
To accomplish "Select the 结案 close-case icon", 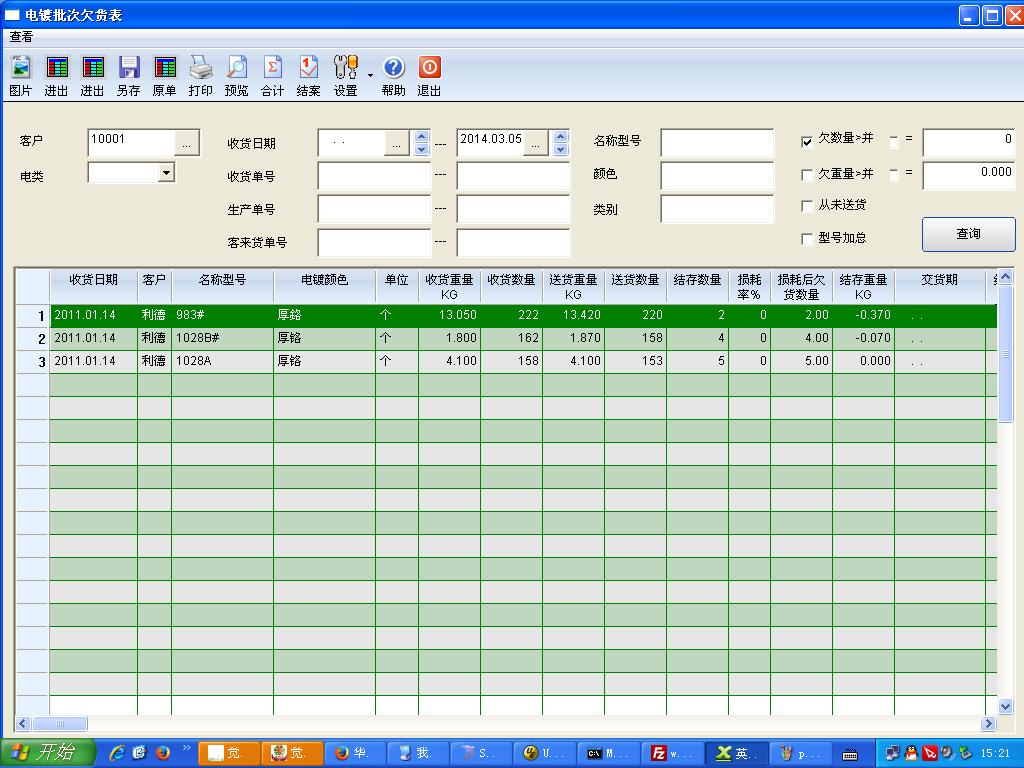I will click(308, 76).
